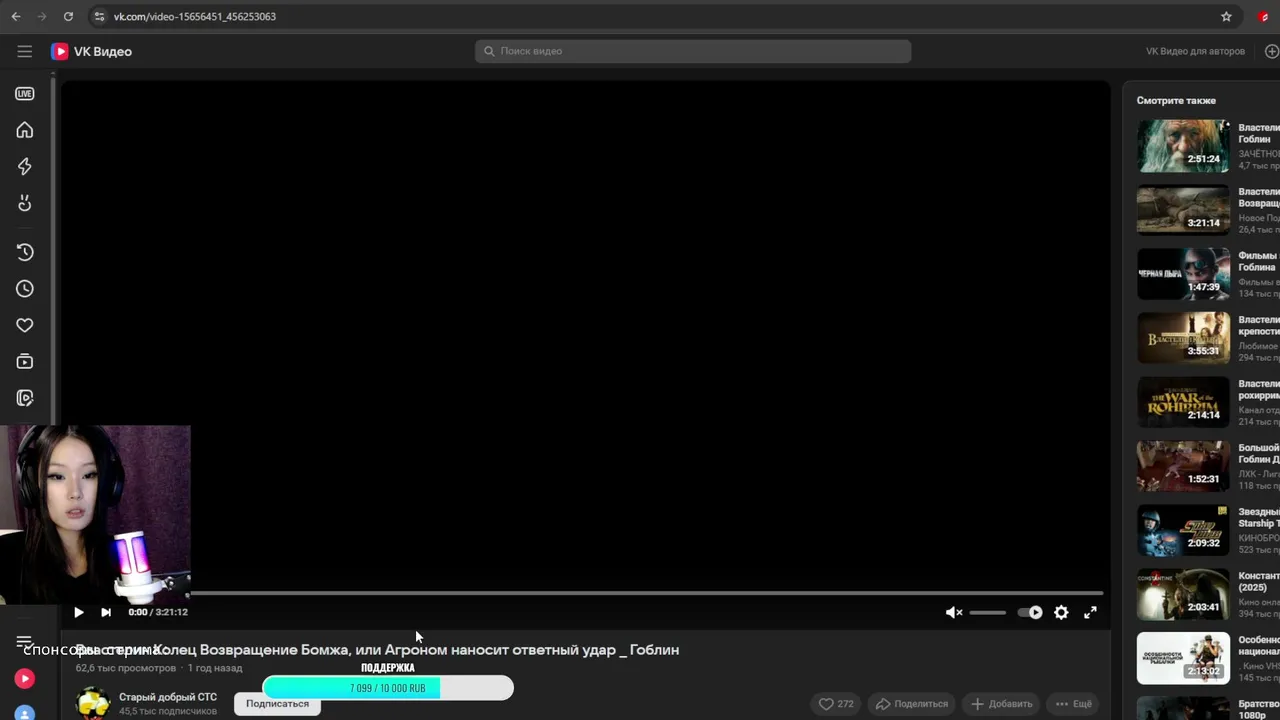This screenshot has width=1280, height=720.
Task: Open the Черная дыра thumbnail 1:47:39
Action: pyautogui.click(x=1183, y=273)
